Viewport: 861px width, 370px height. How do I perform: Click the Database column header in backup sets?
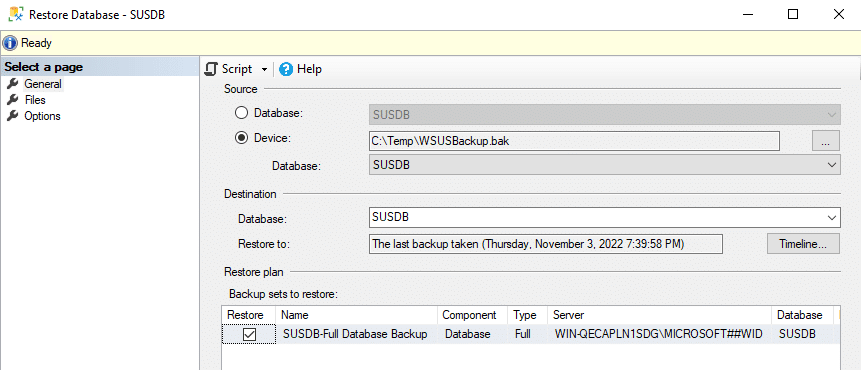pyautogui.click(x=802, y=315)
